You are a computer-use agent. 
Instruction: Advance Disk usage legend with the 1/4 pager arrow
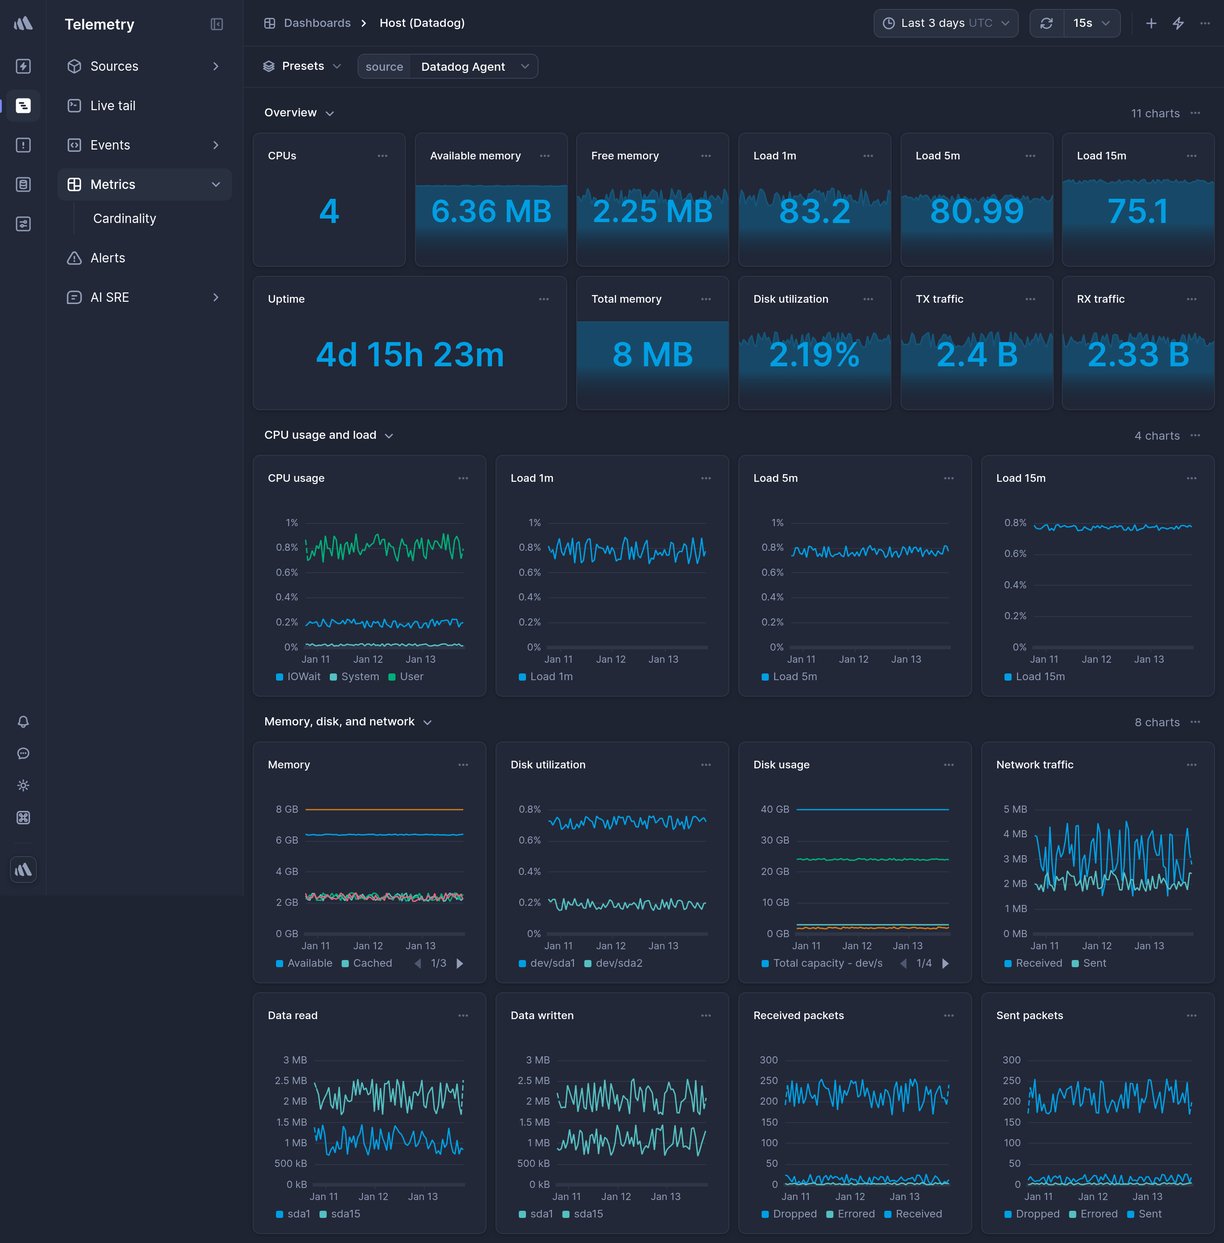(945, 963)
